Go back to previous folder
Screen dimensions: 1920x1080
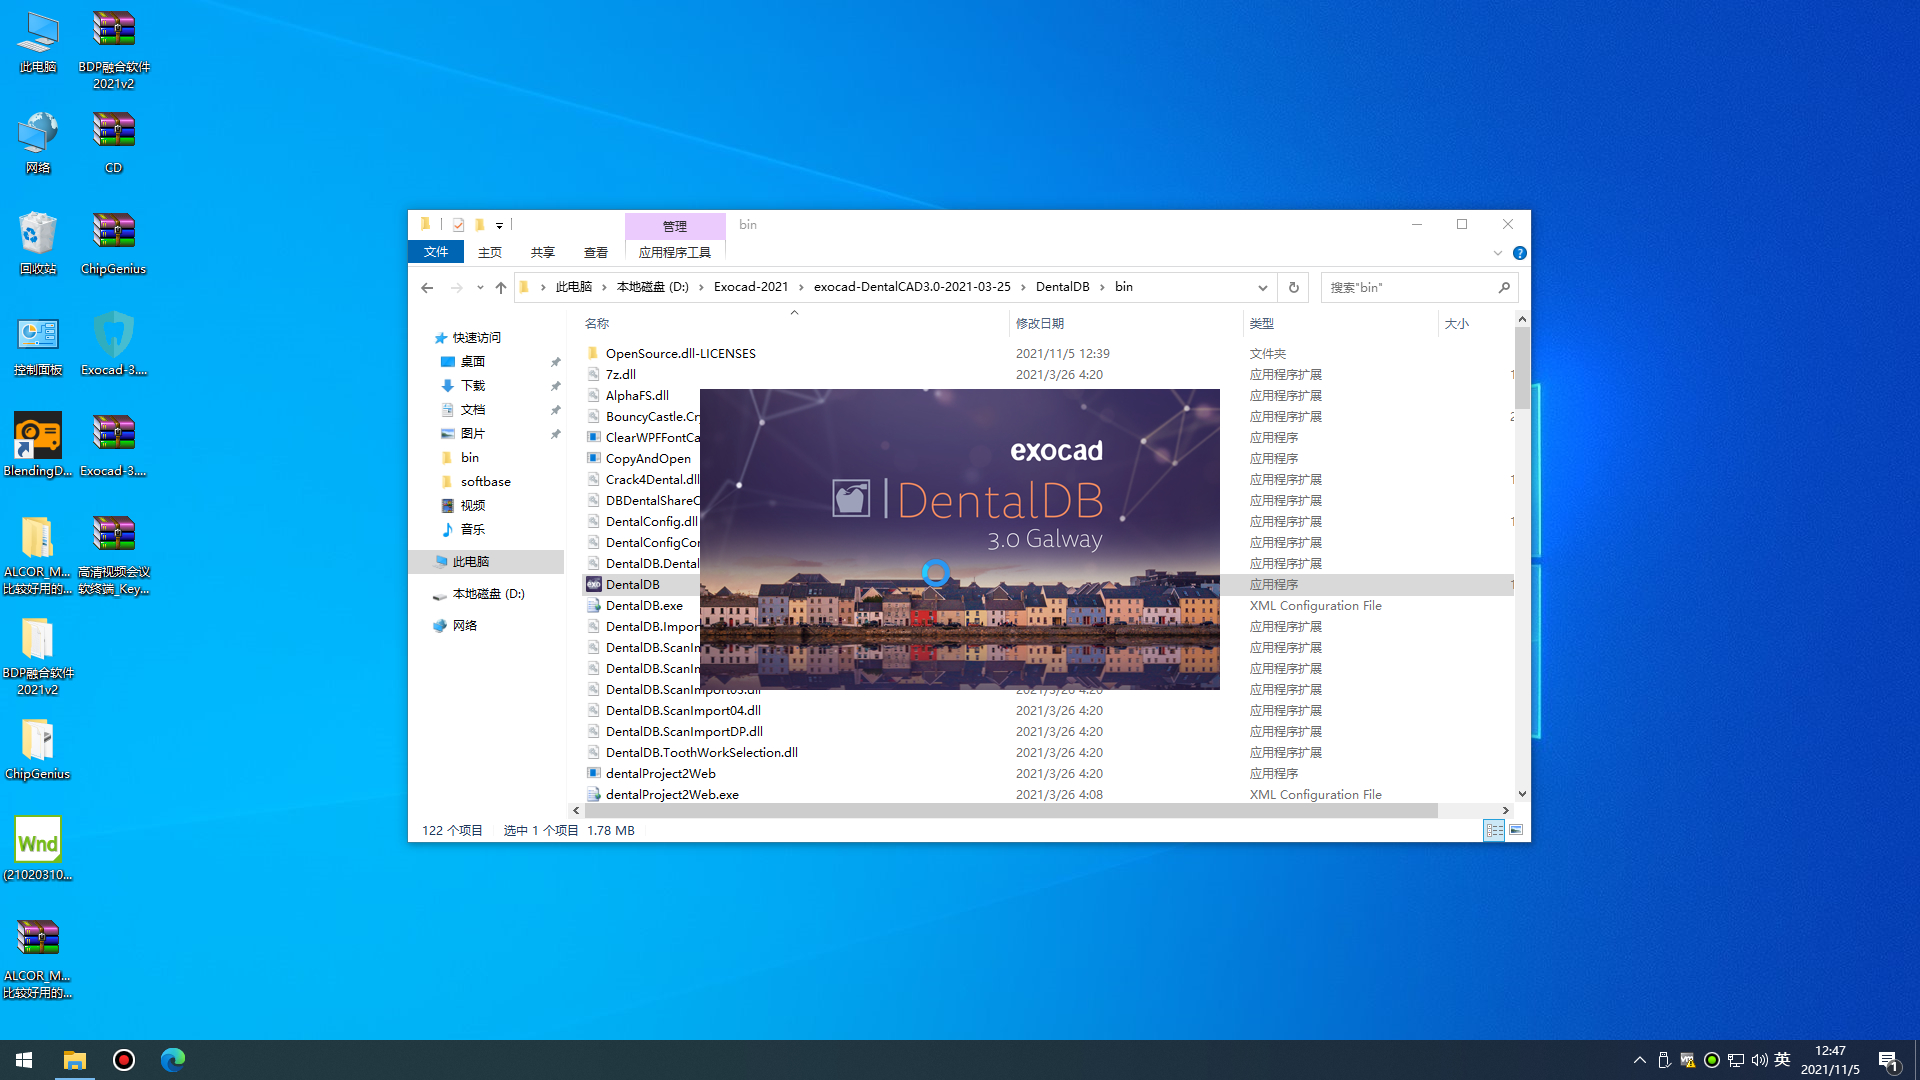click(427, 288)
